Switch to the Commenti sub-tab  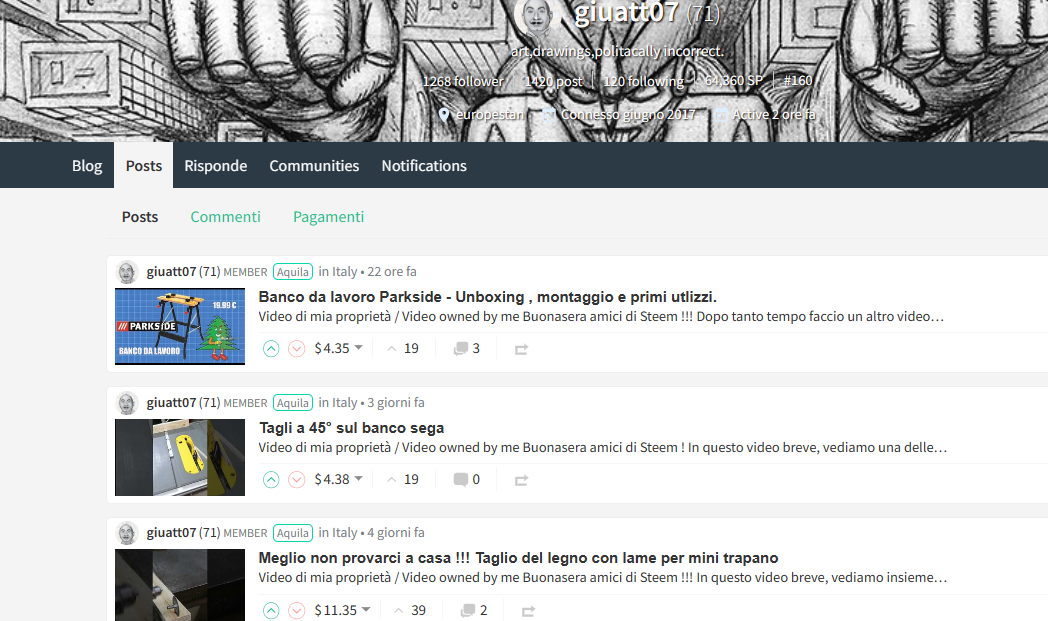click(225, 217)
